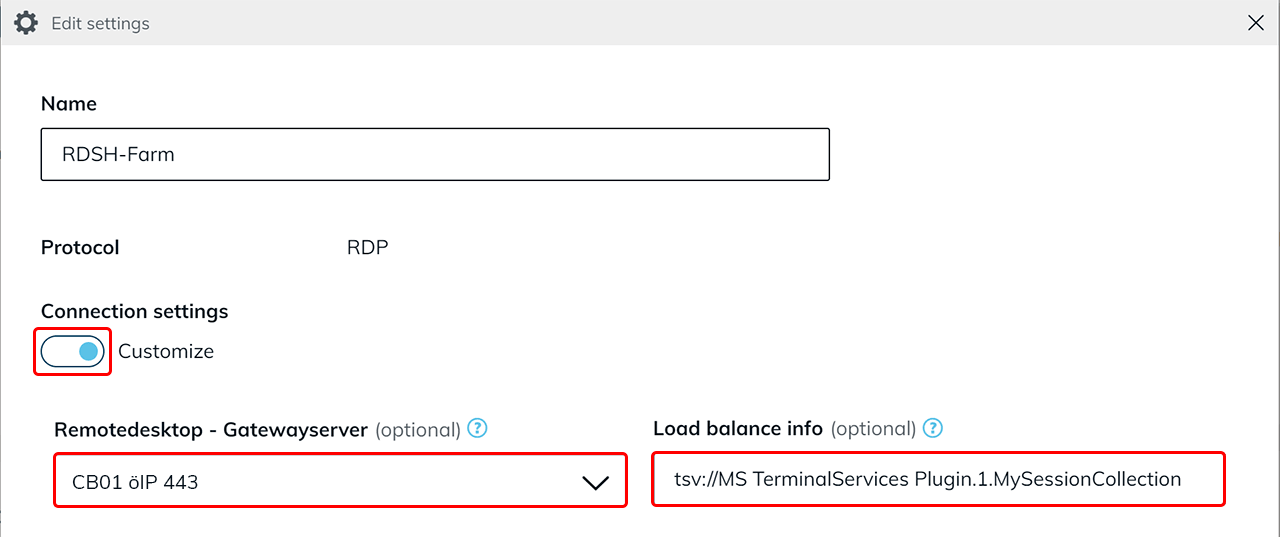The height and width of the screenshot is (537, 1280).
Task: Click the gear icon beside Edit settings
Action: 26,23
